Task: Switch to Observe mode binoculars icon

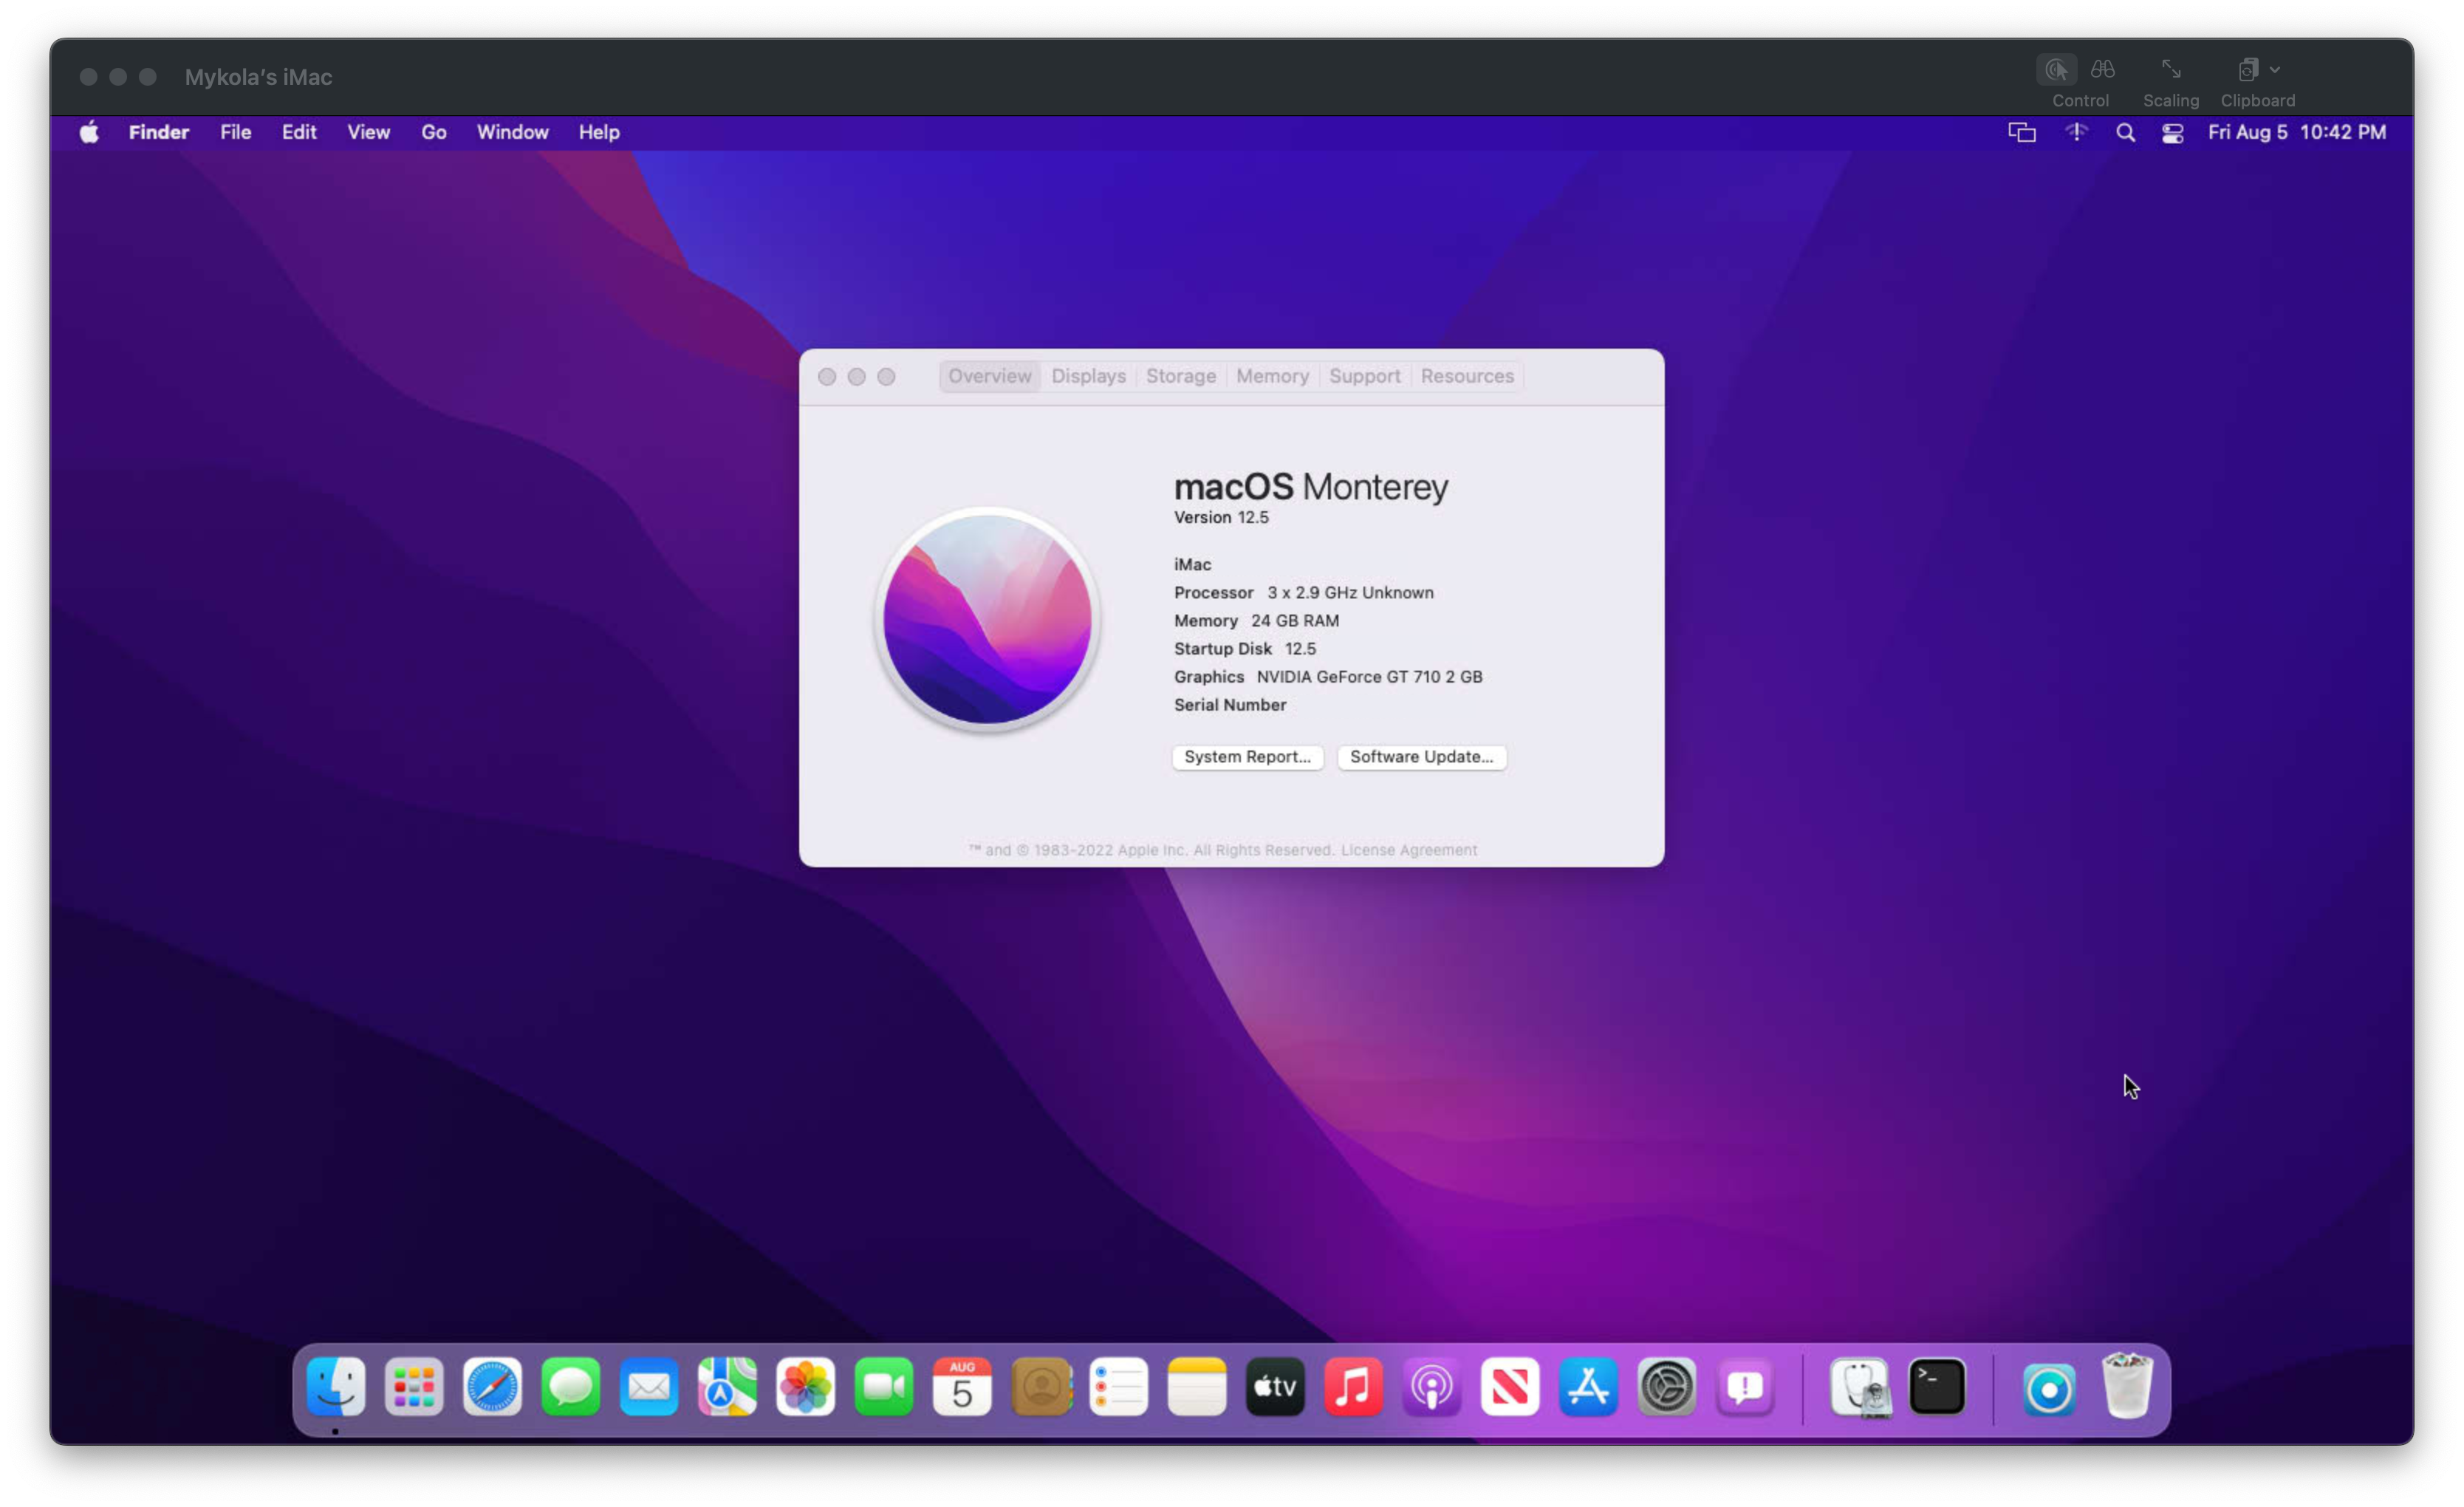Action: click(2102, 70)
